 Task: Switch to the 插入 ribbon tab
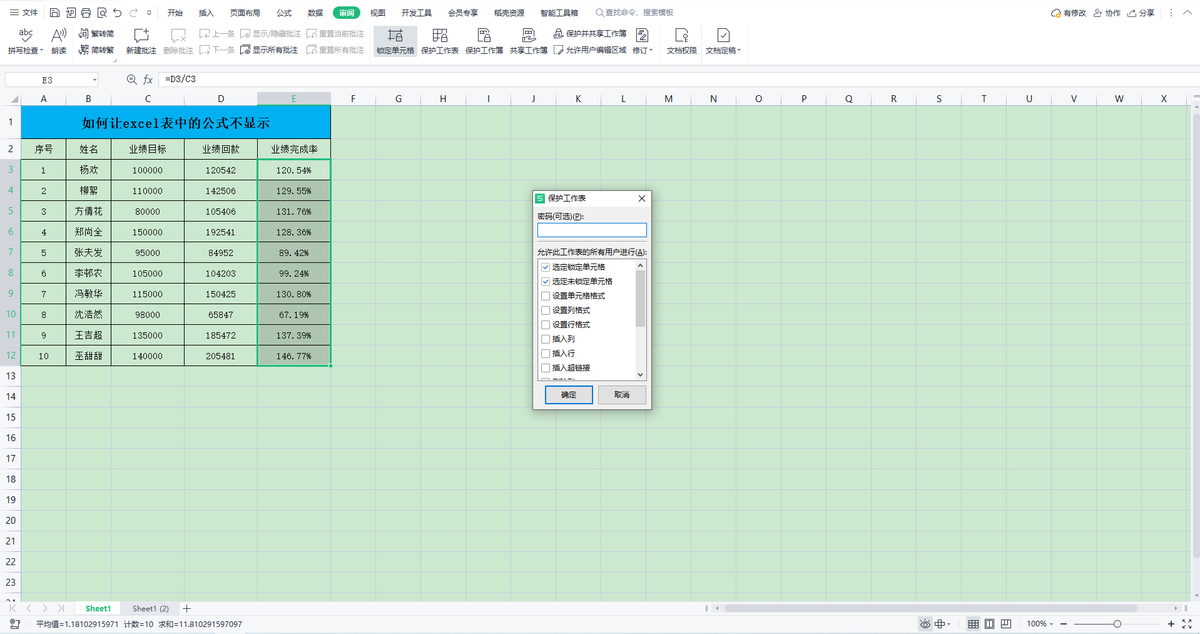[206, 13]
